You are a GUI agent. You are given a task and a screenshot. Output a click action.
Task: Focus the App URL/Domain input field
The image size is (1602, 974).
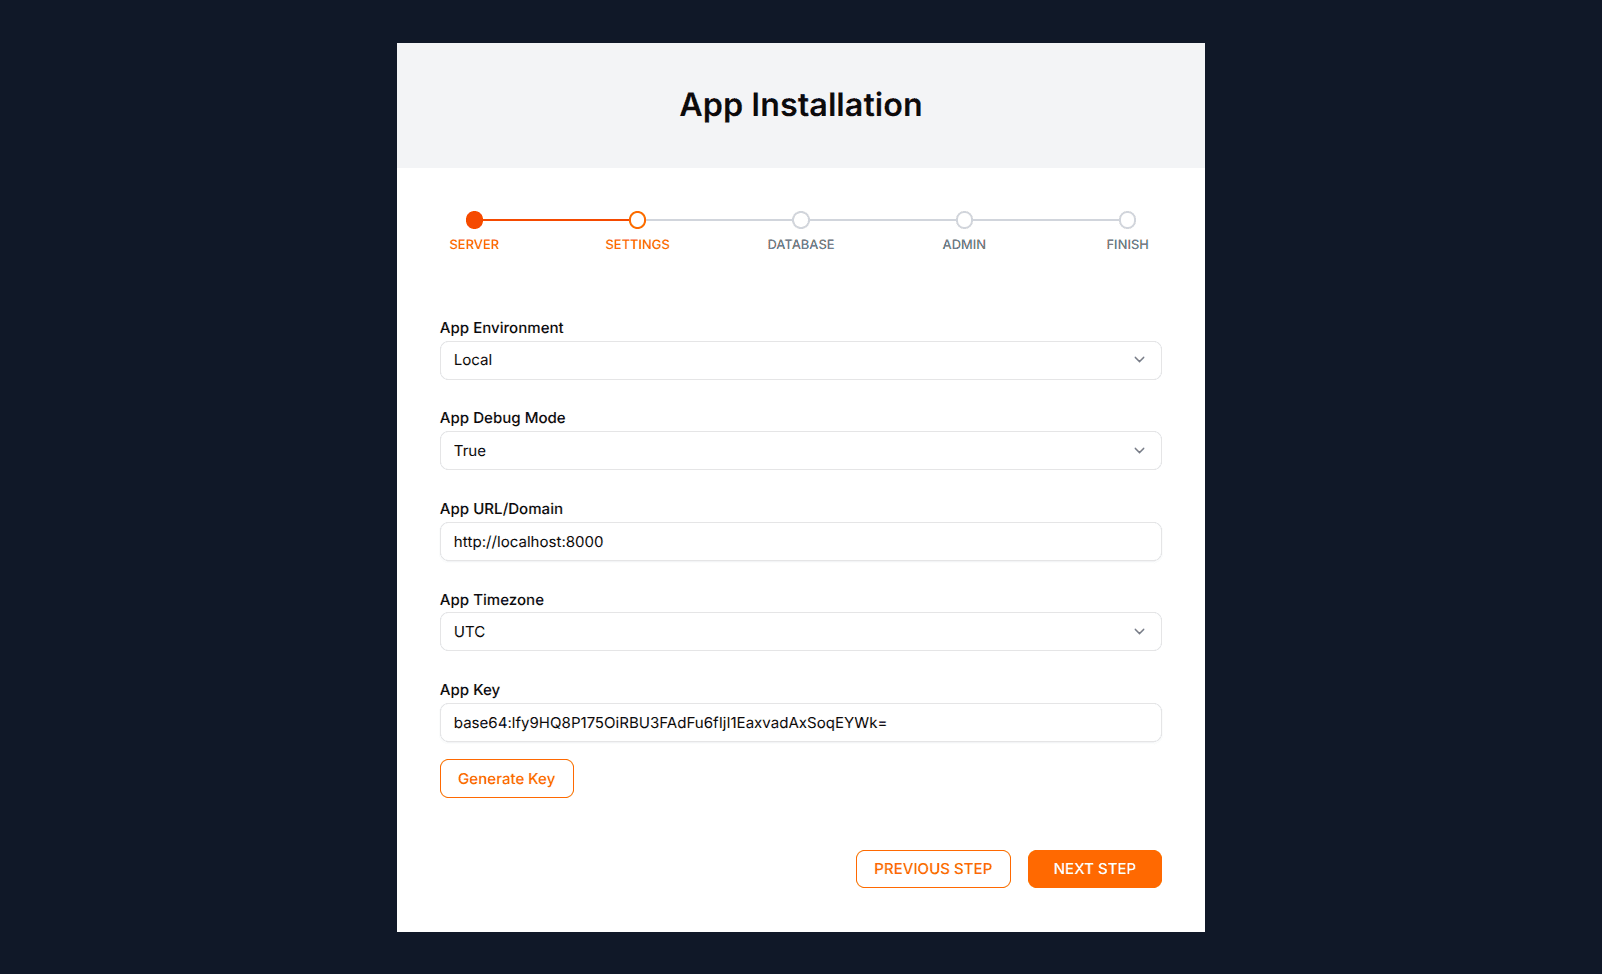(x=800, y=542)
